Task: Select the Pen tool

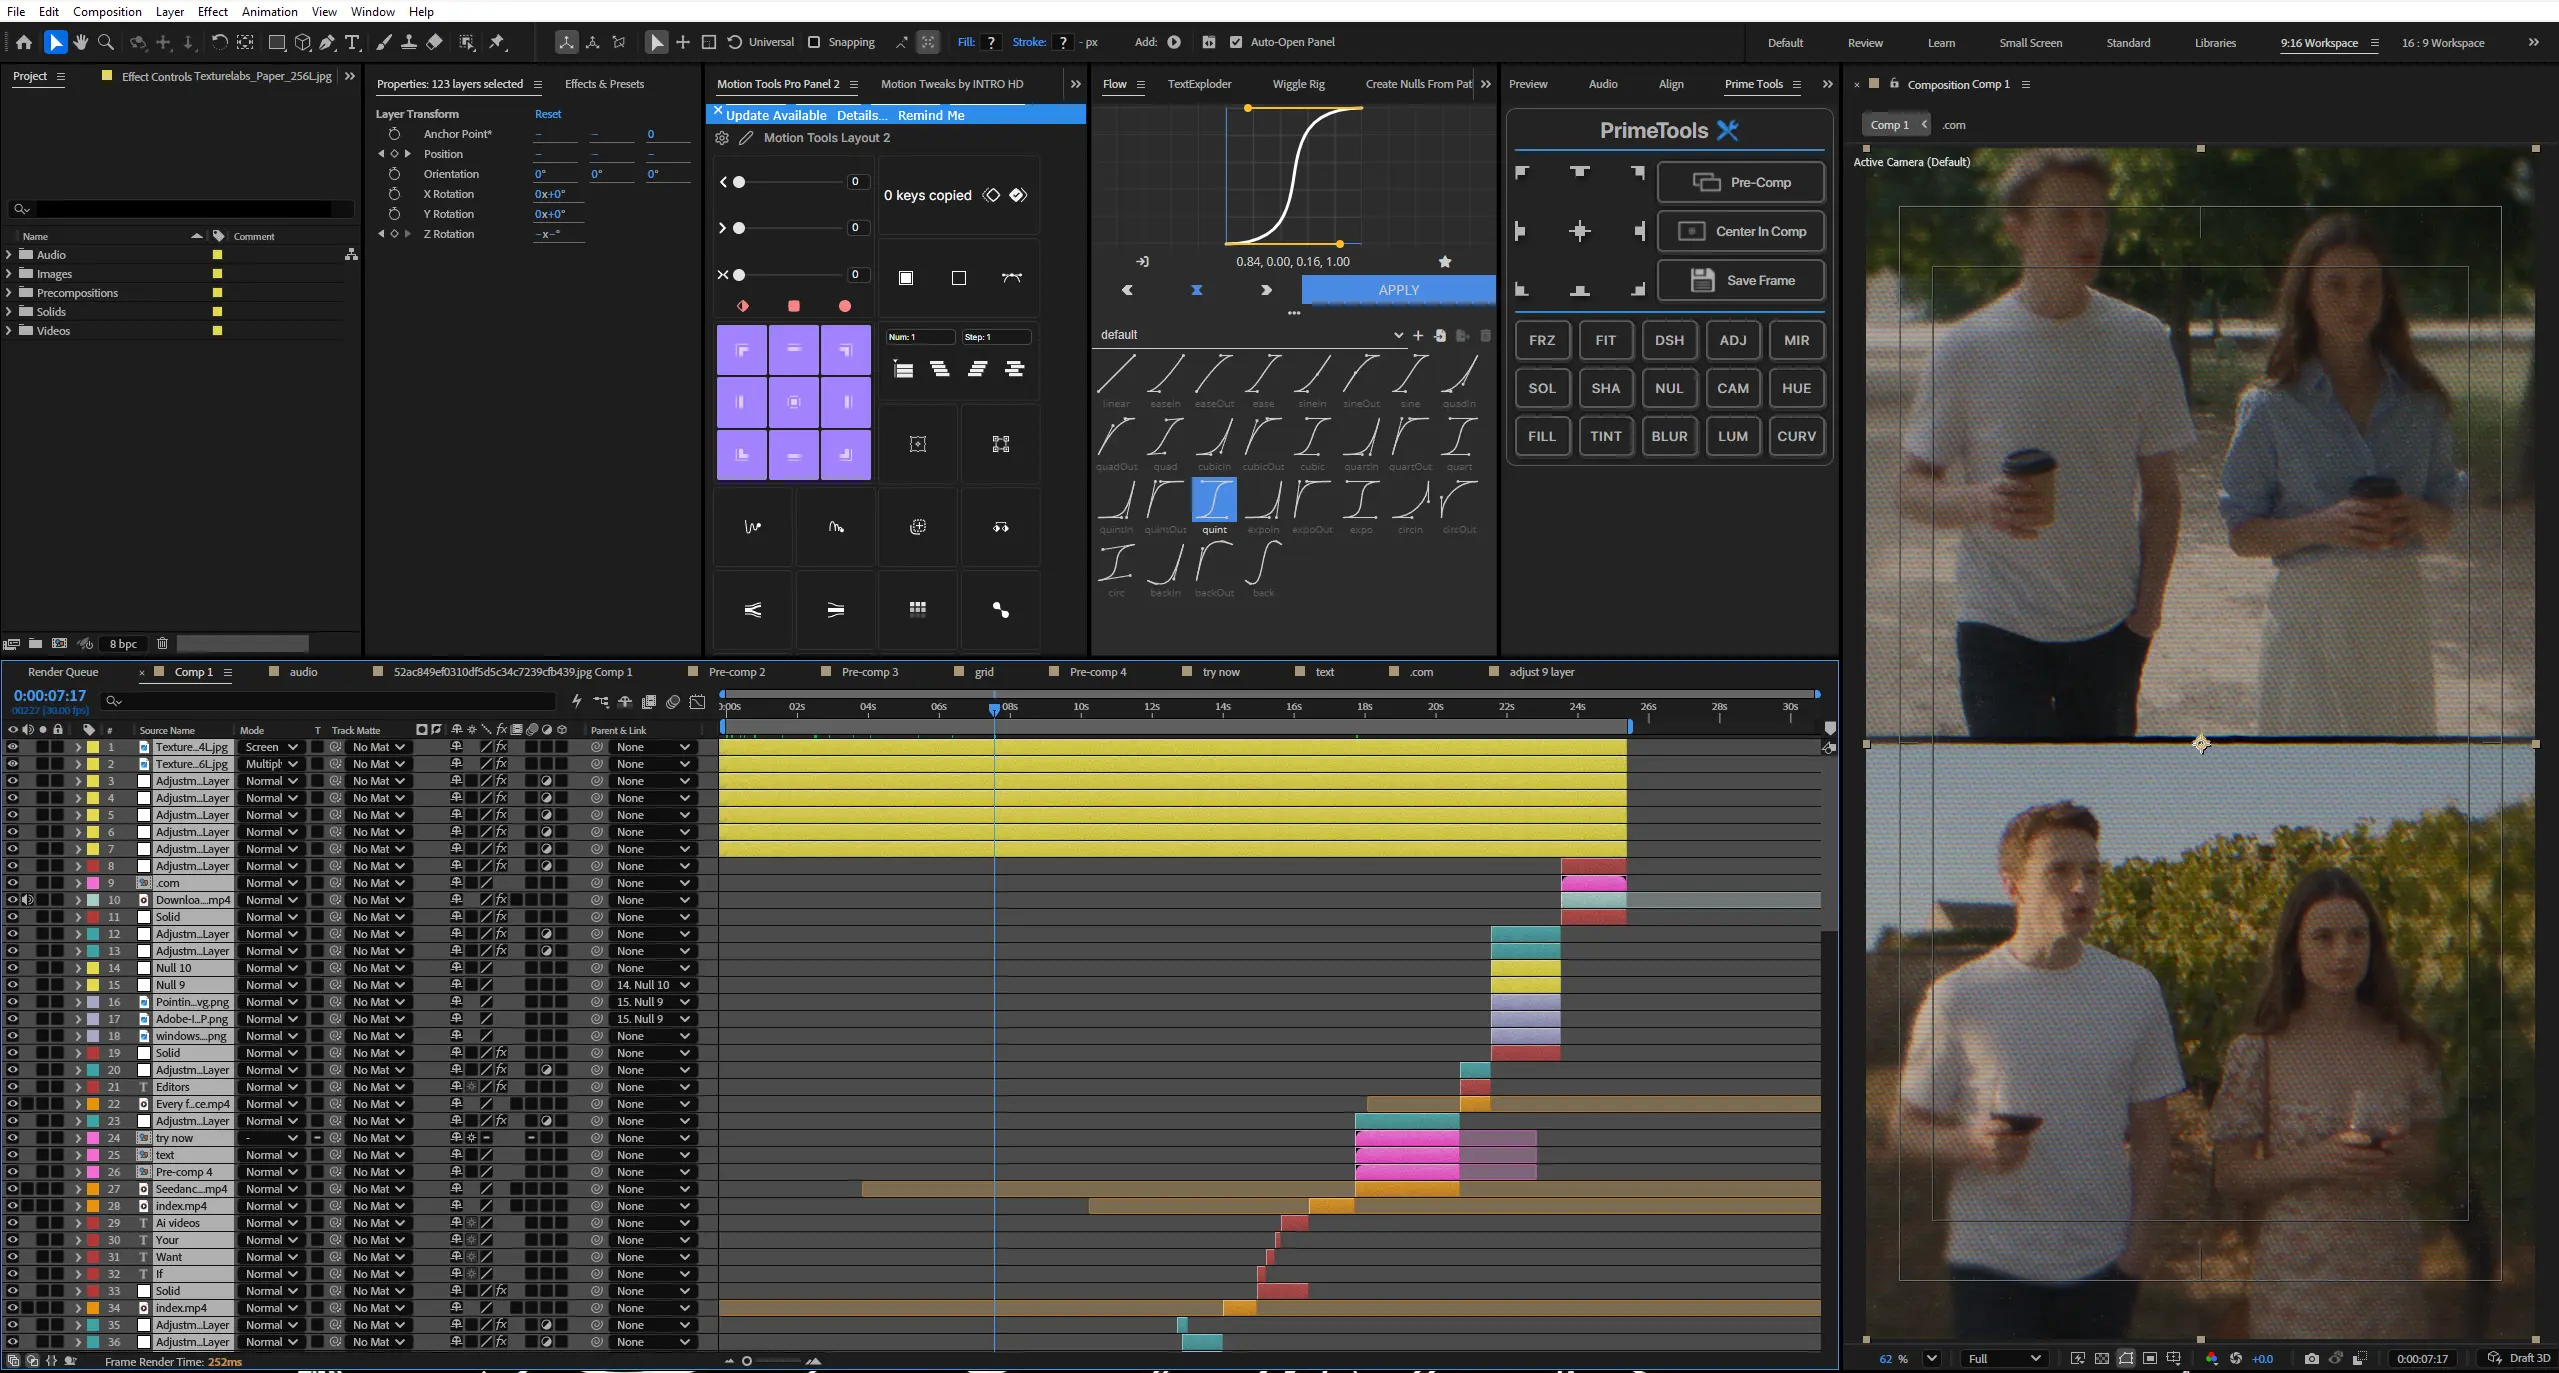Action: pyautogui.click(x=327, y=42)
